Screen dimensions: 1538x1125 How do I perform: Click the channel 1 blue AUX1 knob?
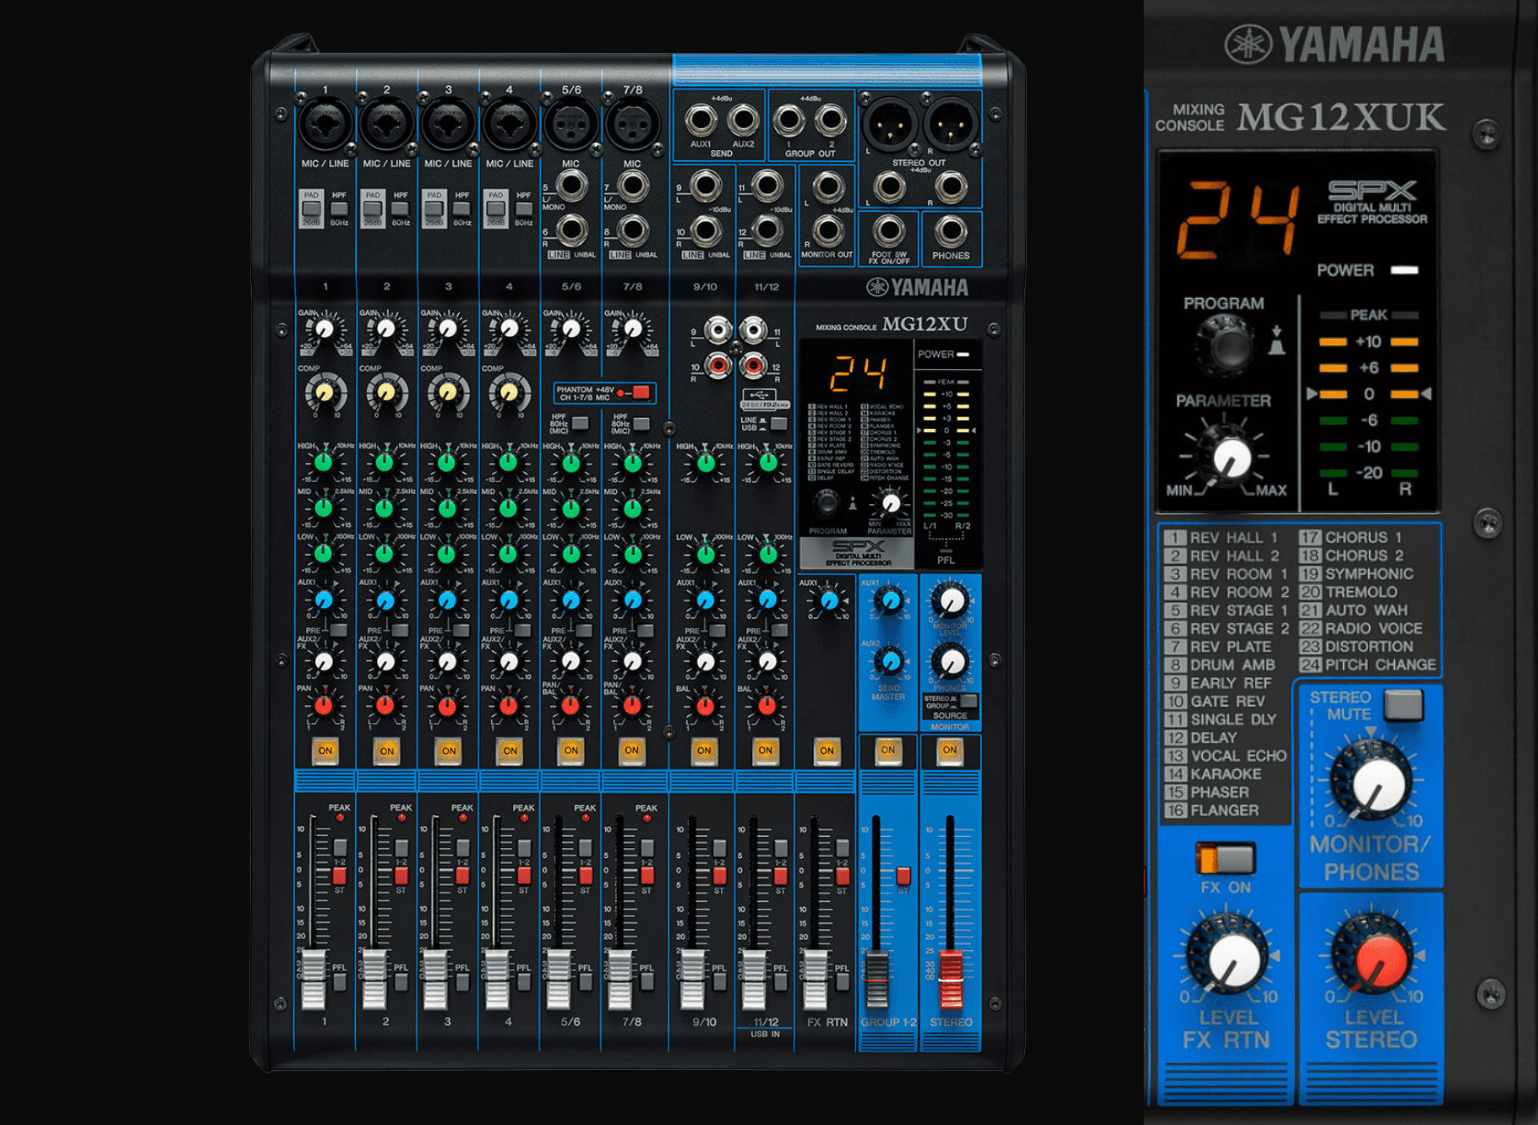tap(324, 600)
